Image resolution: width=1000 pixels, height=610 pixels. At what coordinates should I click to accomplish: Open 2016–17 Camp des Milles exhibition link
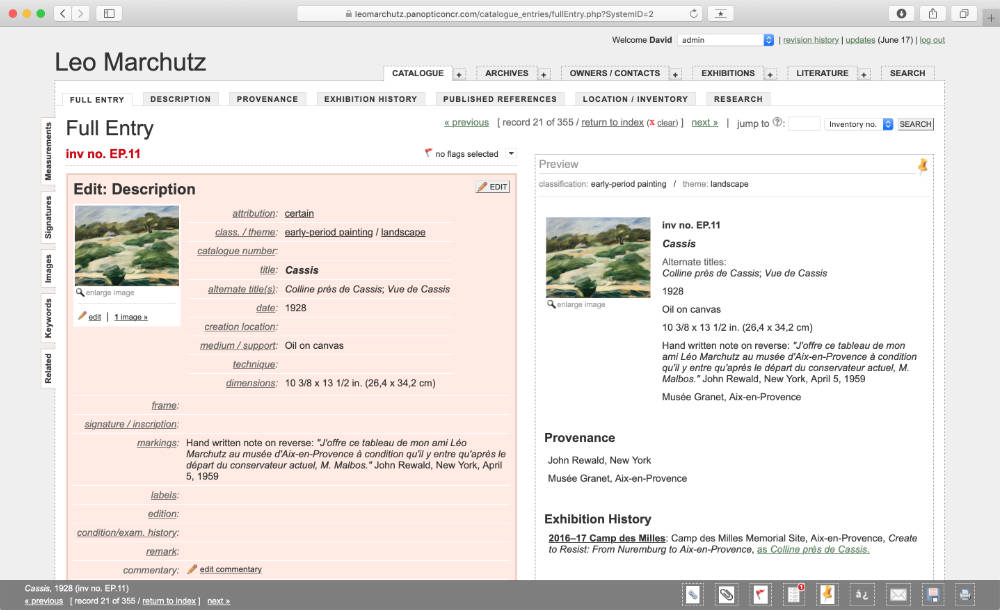[x=607, y=538]
